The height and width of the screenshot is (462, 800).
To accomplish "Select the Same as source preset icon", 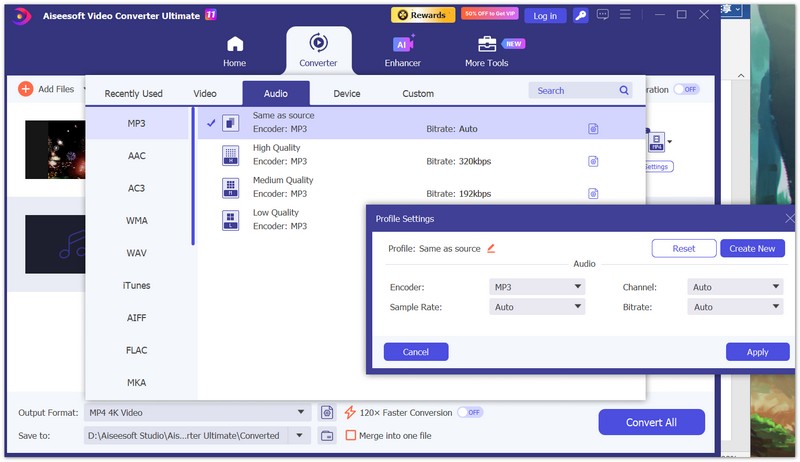I will [x=231, y=123].
